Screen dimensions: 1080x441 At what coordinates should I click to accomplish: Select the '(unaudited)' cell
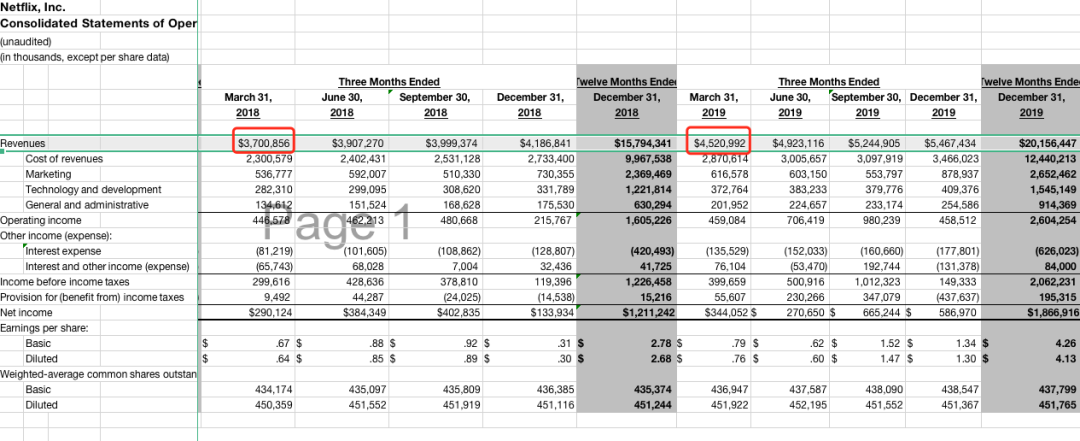25,41
